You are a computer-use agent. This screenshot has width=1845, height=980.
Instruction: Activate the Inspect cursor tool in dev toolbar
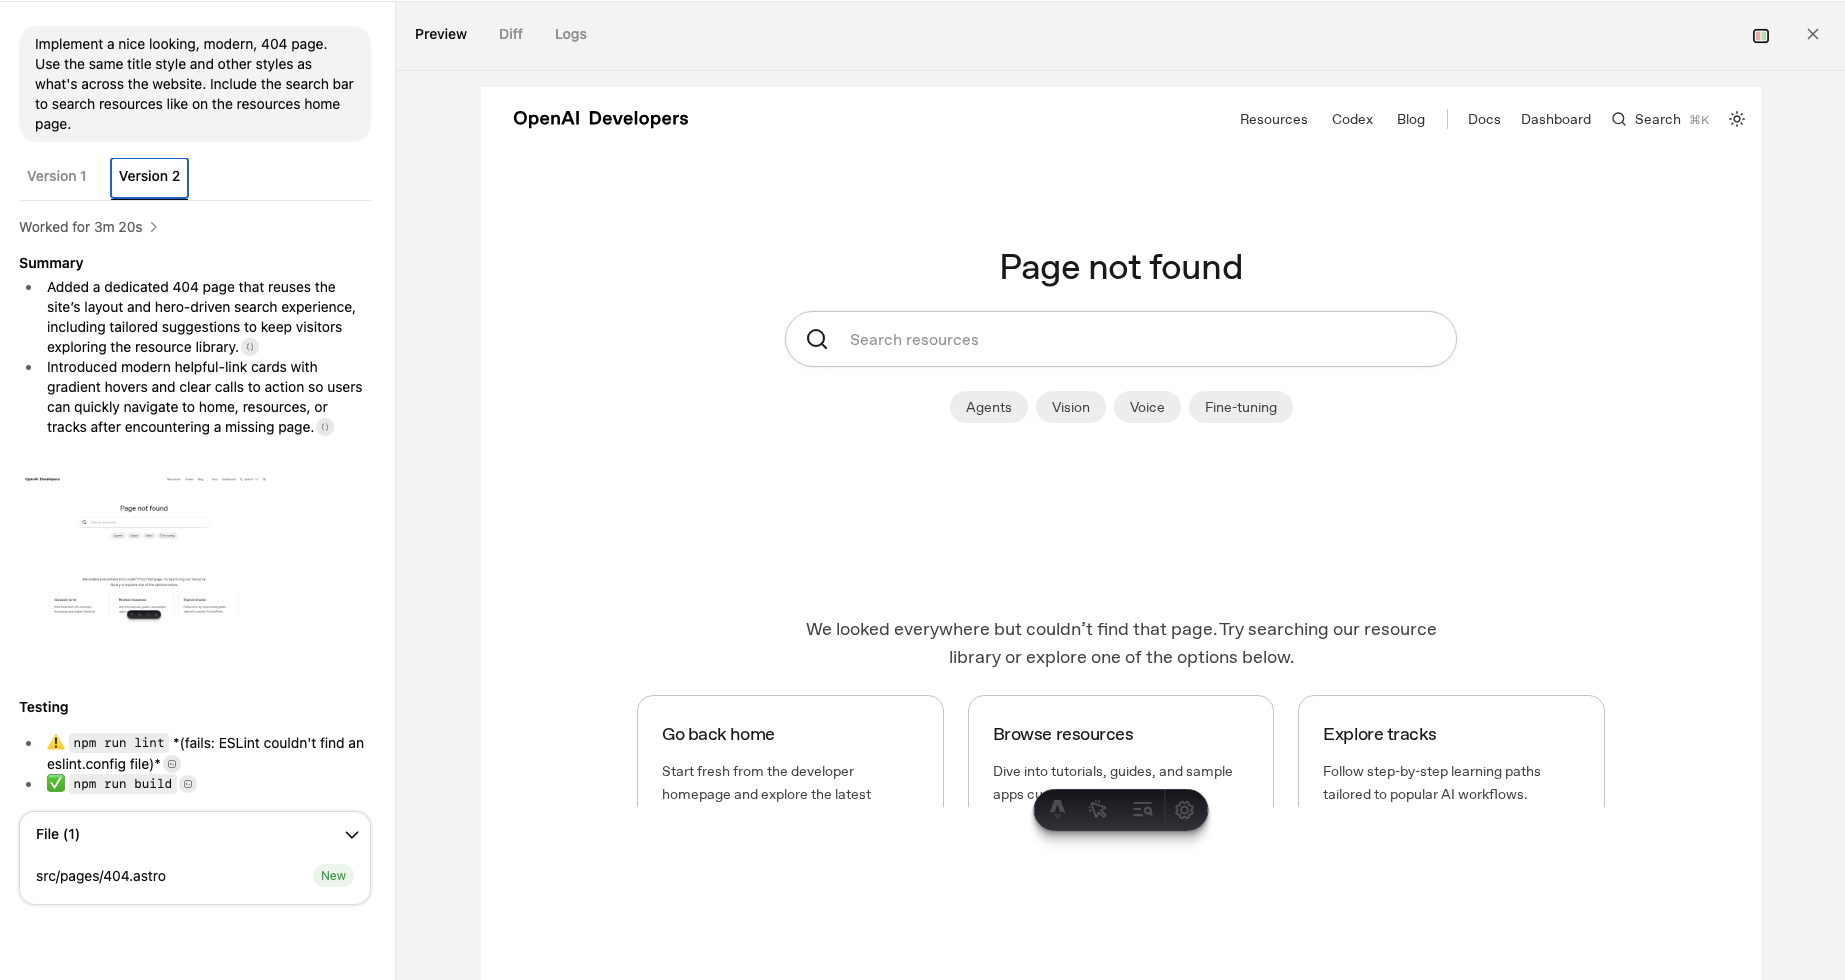(1098, 810)
